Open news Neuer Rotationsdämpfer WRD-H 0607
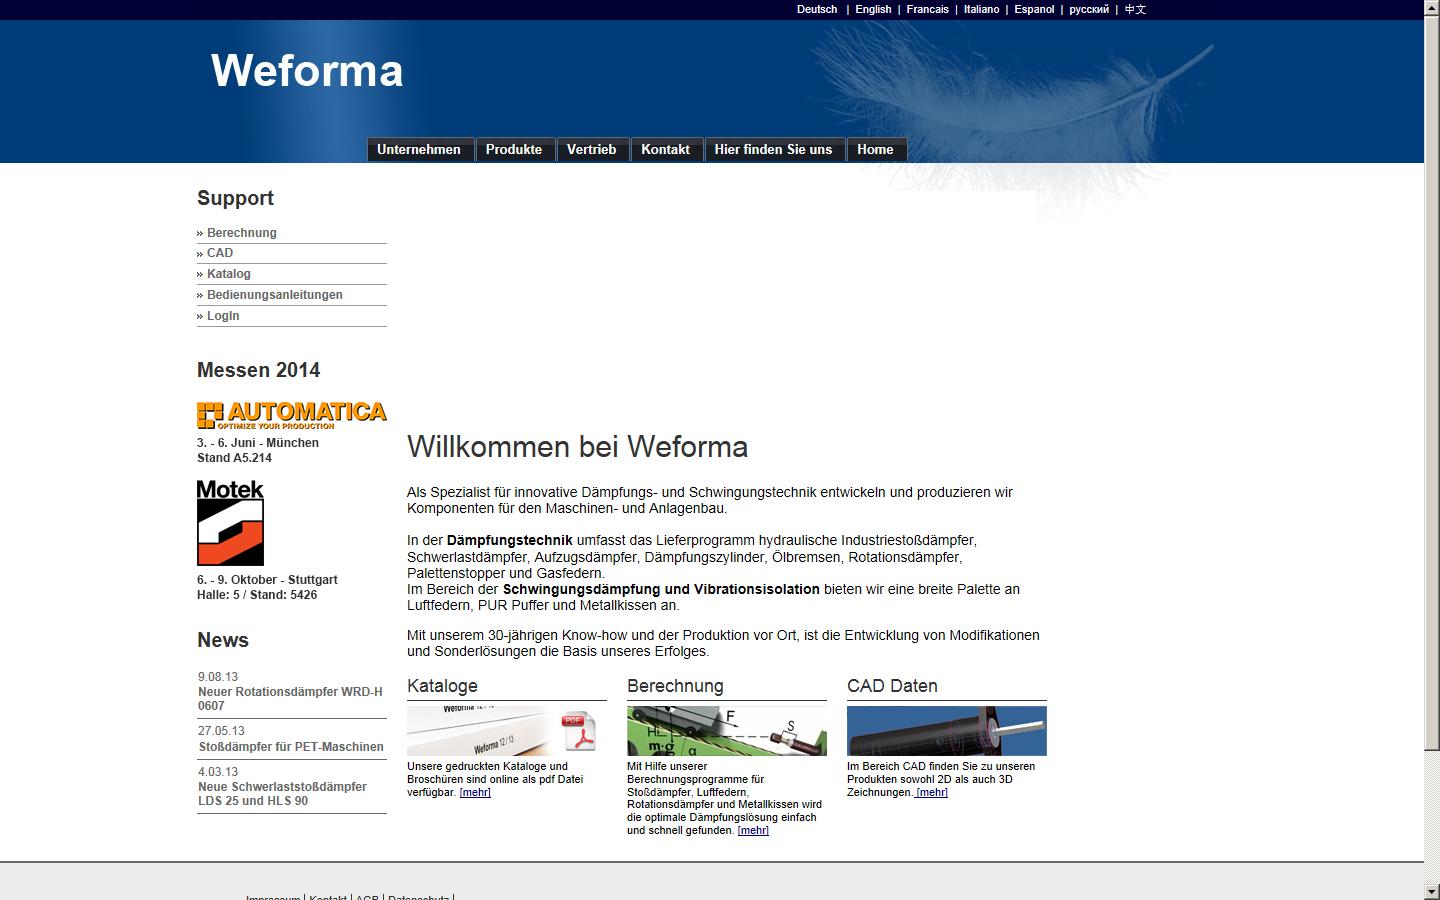Image resolution: width=1440 pixels, height=900 pixels. click(x=290, y=698)
